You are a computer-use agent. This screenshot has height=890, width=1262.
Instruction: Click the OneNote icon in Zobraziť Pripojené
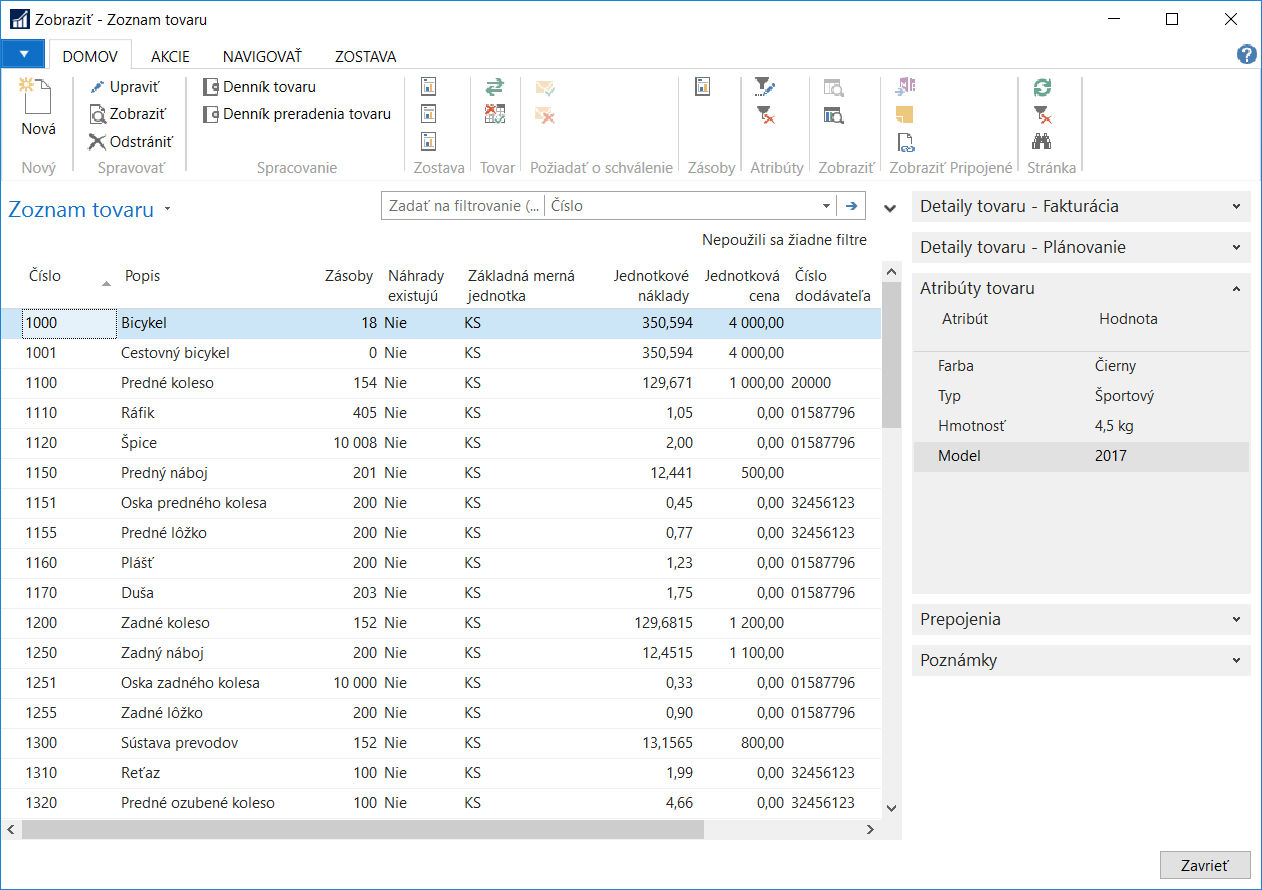point(905,87)
